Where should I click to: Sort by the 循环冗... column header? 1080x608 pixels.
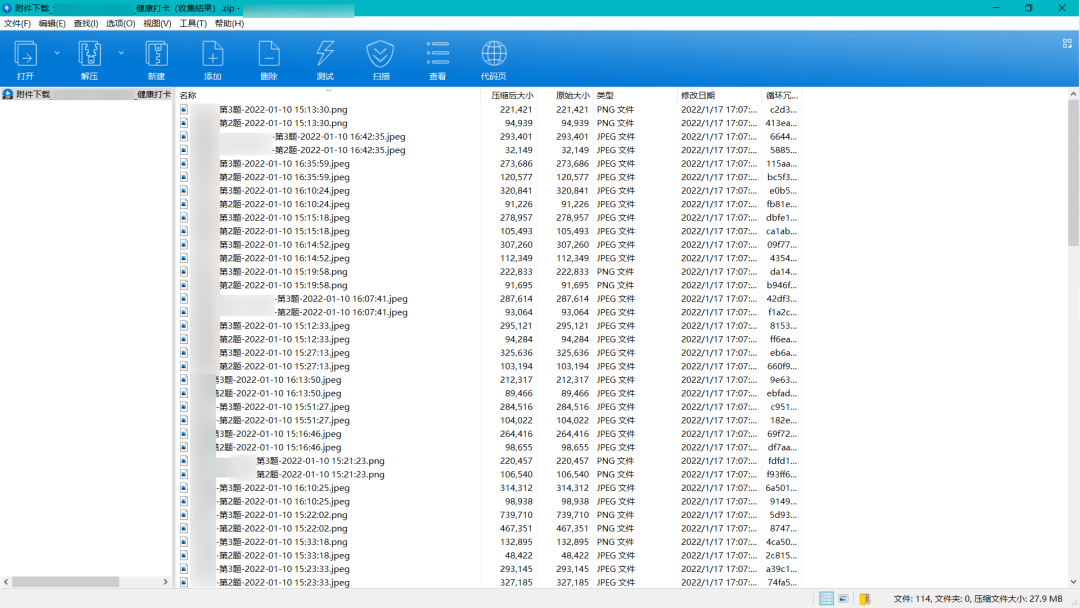782,96
